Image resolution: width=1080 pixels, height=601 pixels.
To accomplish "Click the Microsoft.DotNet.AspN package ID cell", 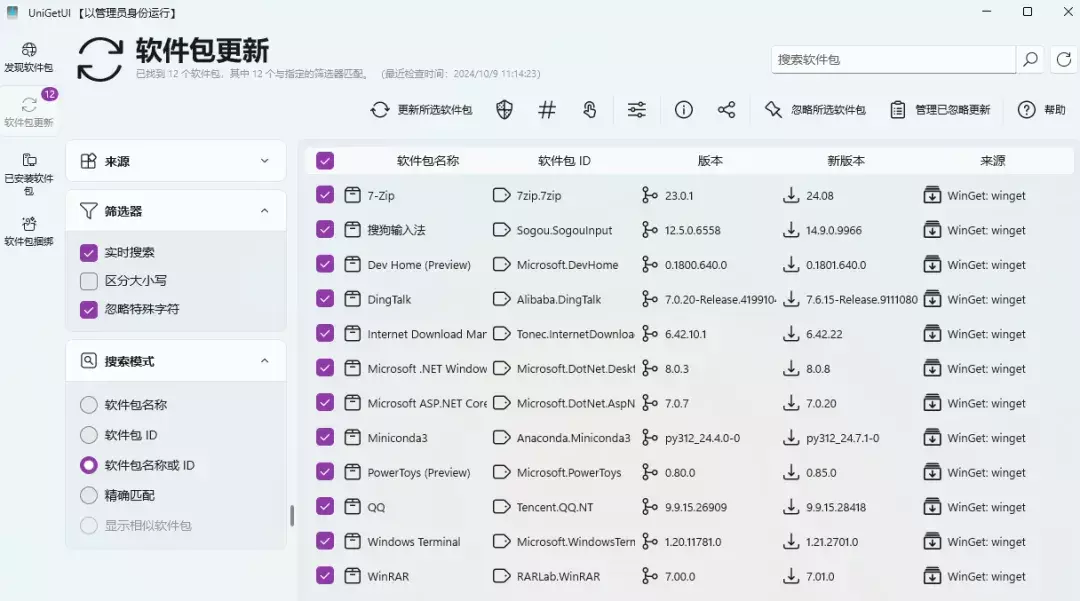I will (x=575, y=403).
